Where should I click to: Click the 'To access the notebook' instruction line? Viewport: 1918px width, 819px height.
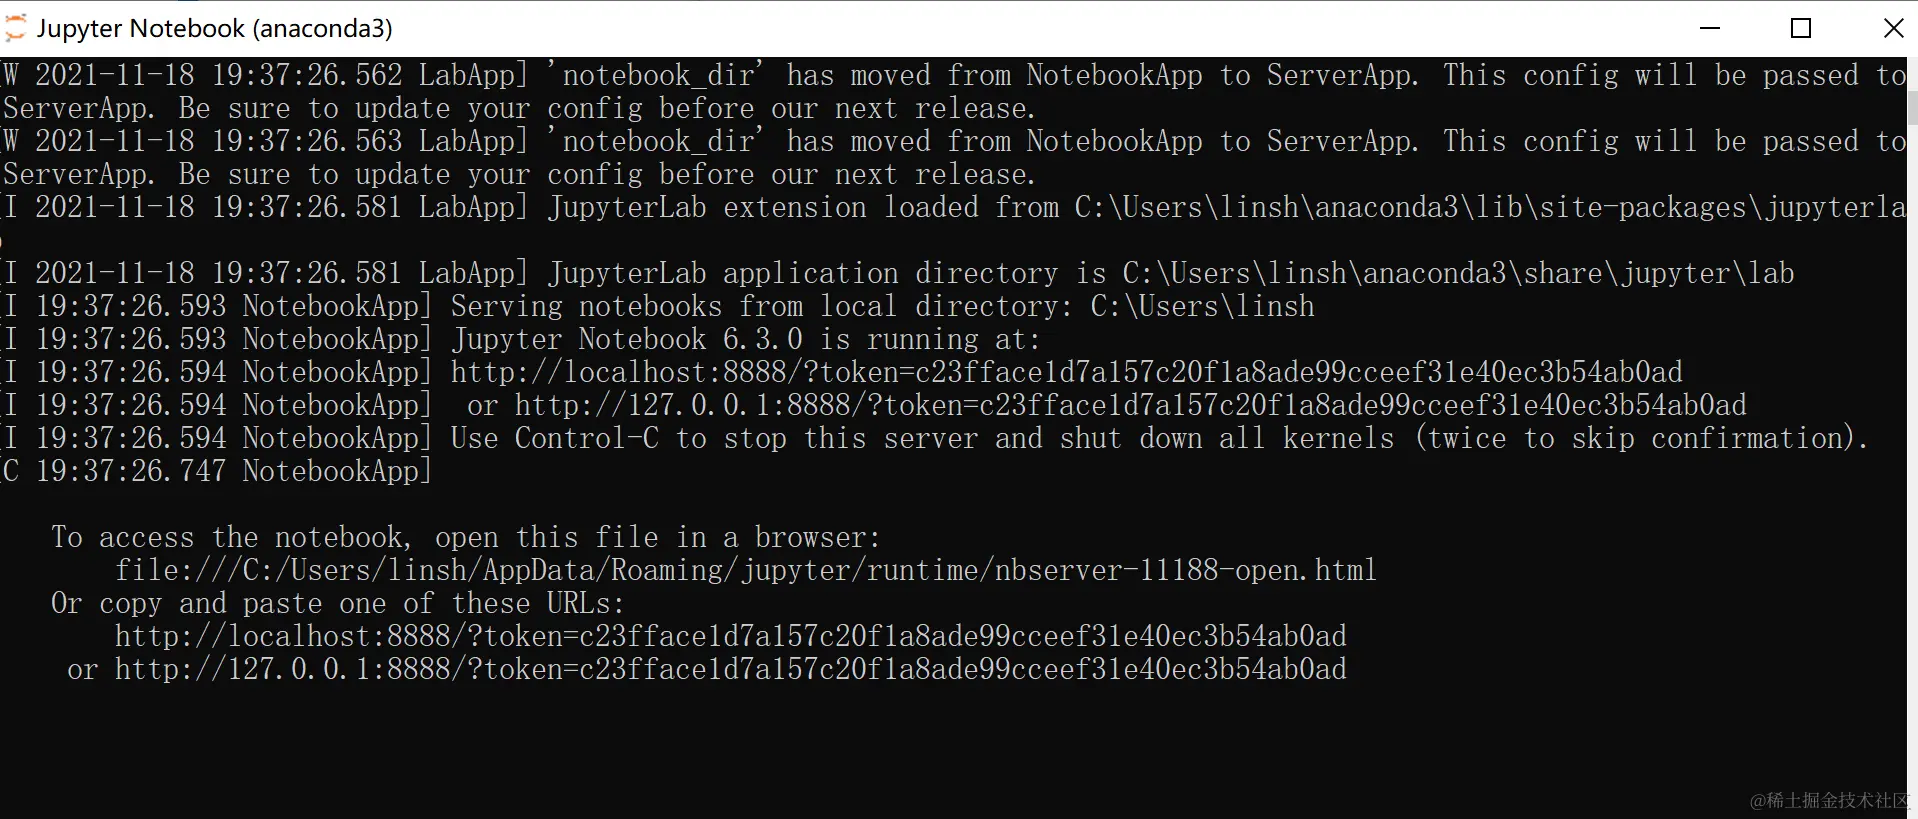coord(466,537)
